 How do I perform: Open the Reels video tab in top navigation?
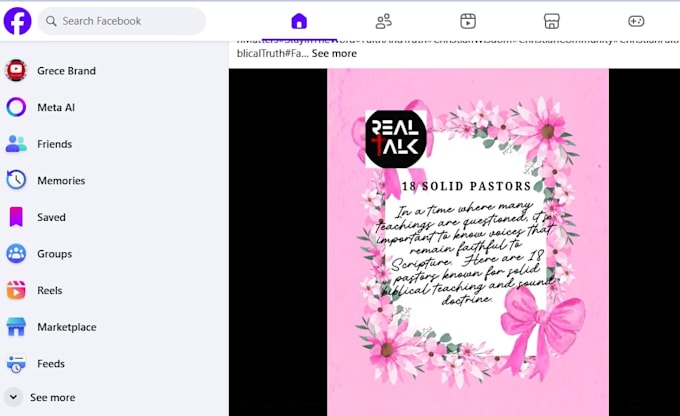pos(468,21)
